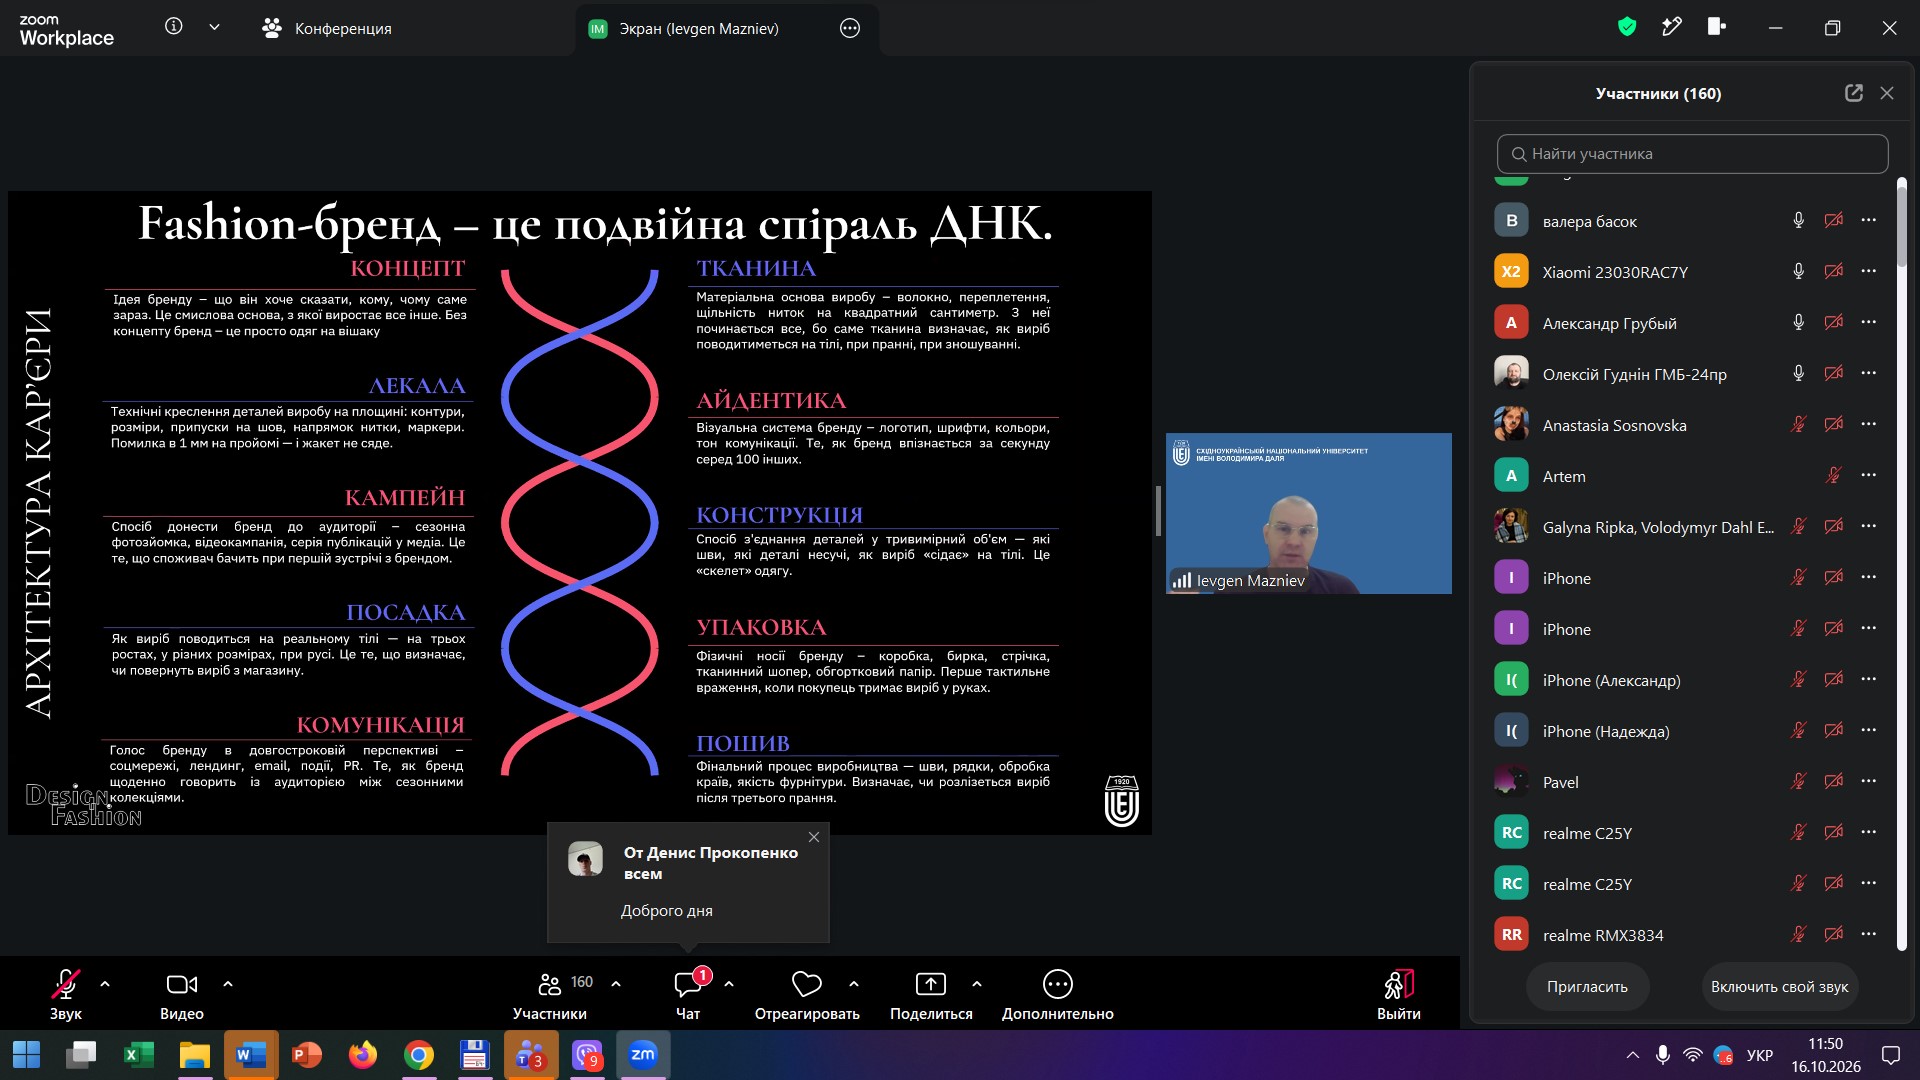
Task: Expand video options arrow beside Видео
Action: click(x=228, y=984)
